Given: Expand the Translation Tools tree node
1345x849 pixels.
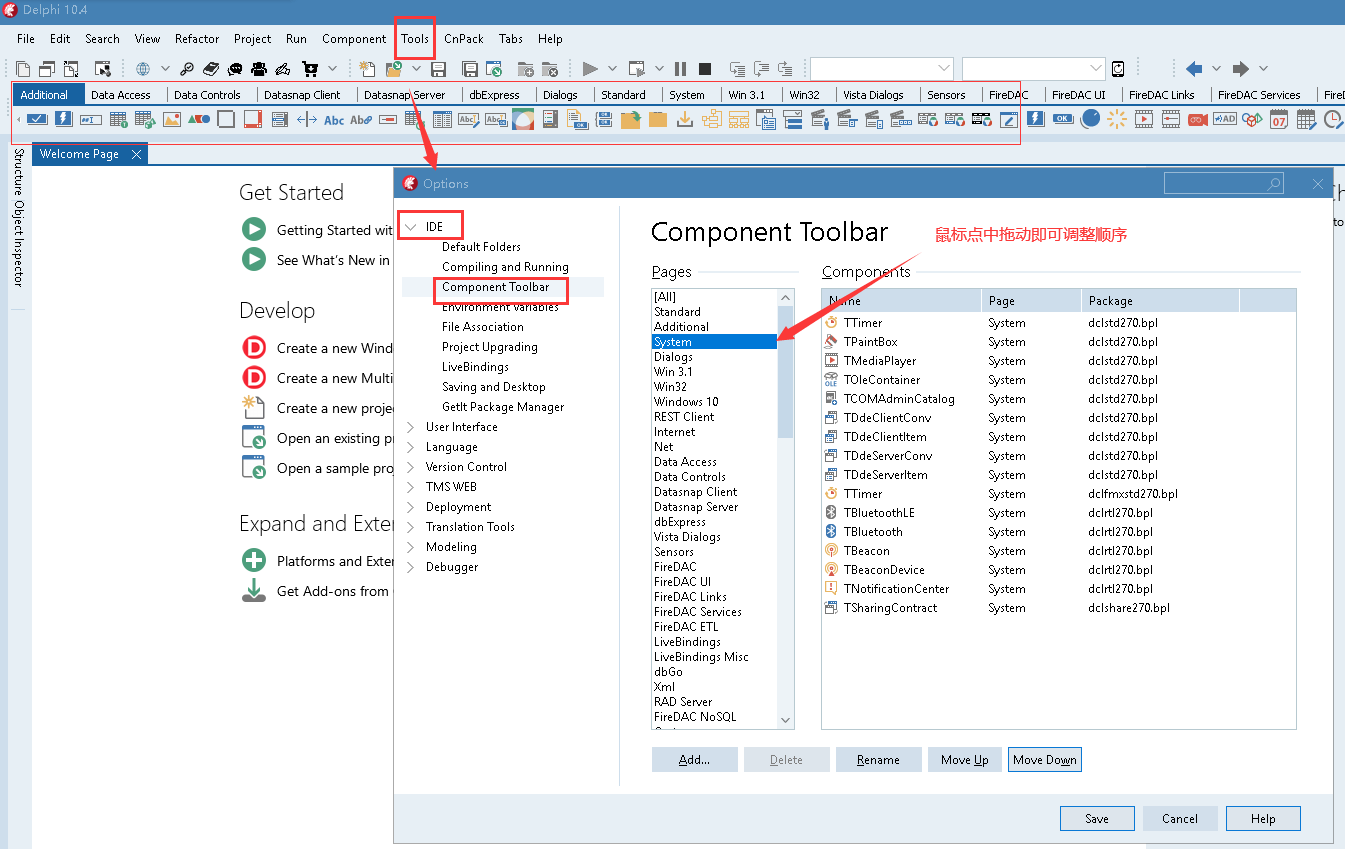Looking at the screenshot, I should click(x=411, y=527).
